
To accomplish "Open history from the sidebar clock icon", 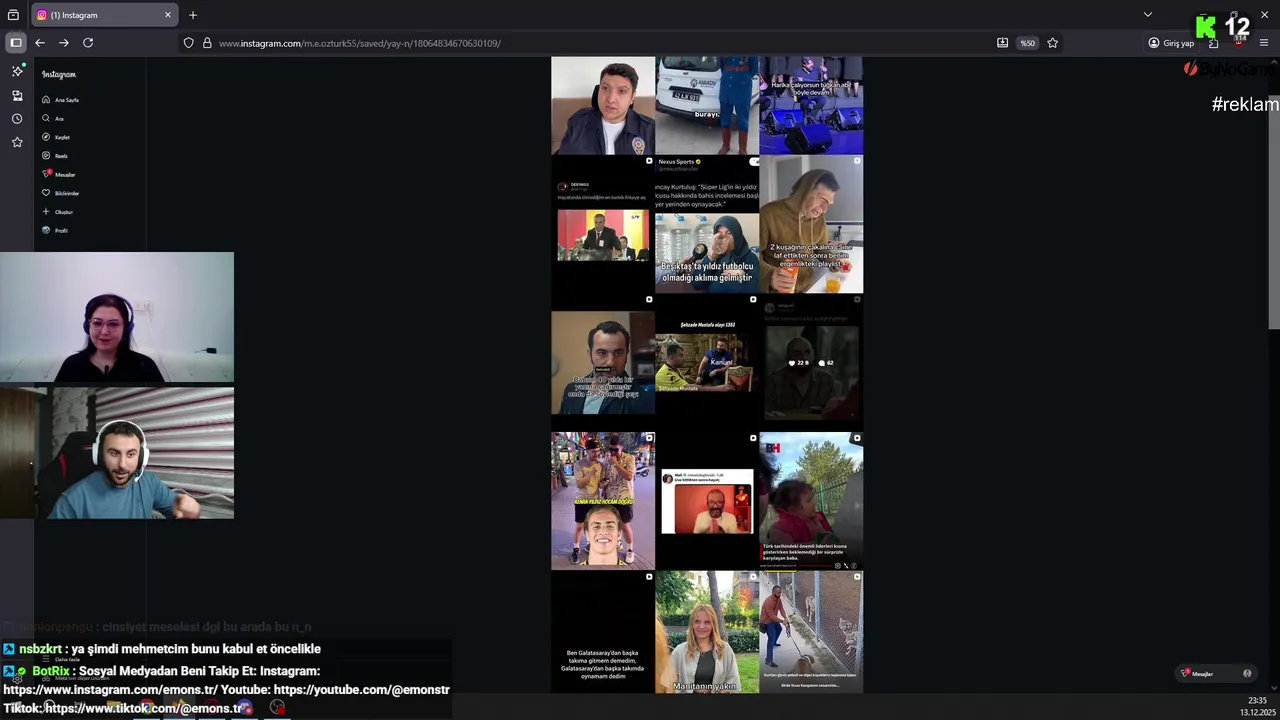I will 17,119.
